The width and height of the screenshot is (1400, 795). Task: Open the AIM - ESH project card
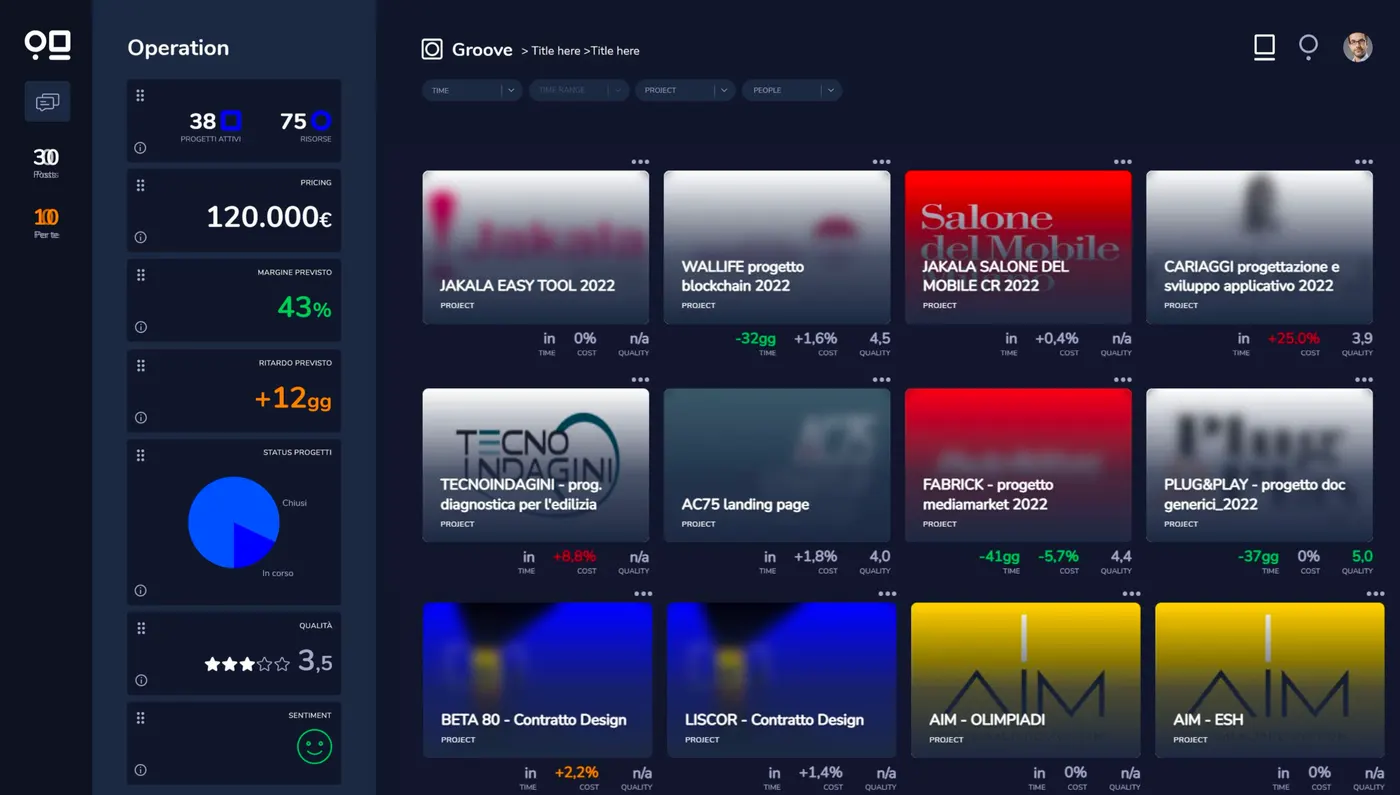(x=1269, y=680)
